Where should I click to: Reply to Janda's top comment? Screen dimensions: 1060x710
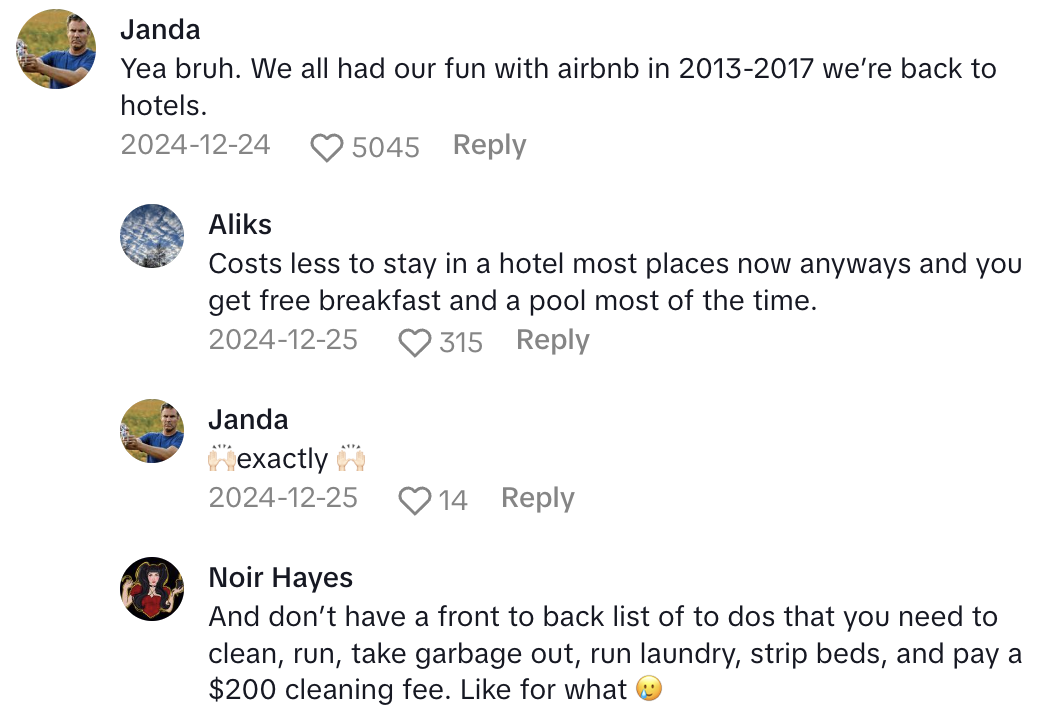[x=489, y=144]
